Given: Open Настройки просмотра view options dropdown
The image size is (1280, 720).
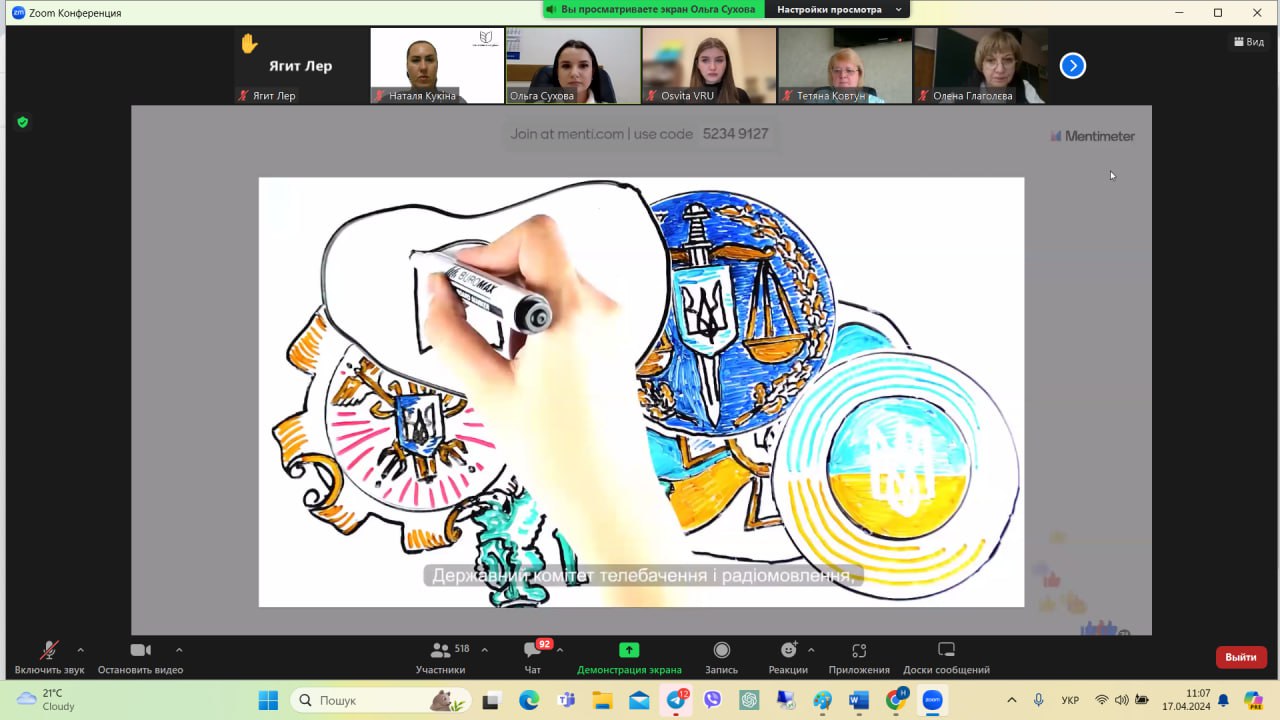Looking at the screenshot, I should tap(838, 9).
